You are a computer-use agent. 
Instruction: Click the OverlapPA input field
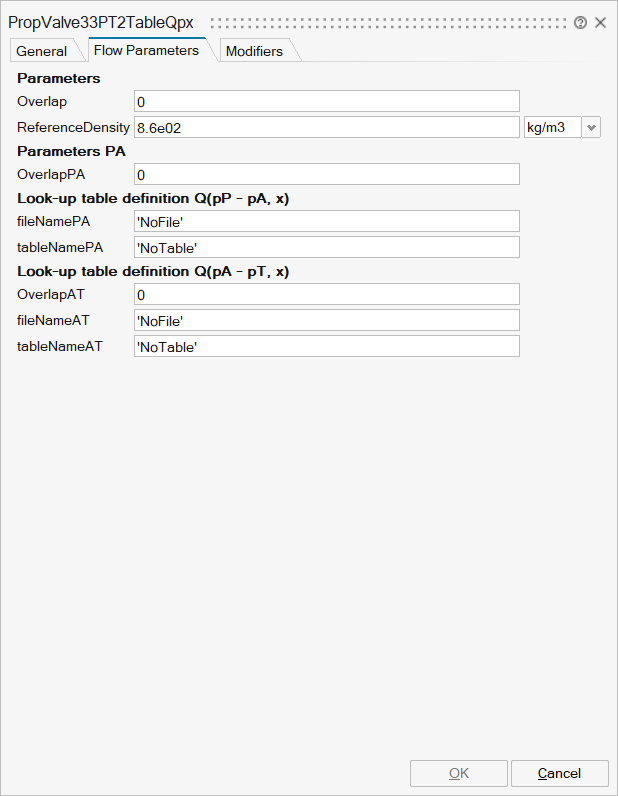click(326, 174)
